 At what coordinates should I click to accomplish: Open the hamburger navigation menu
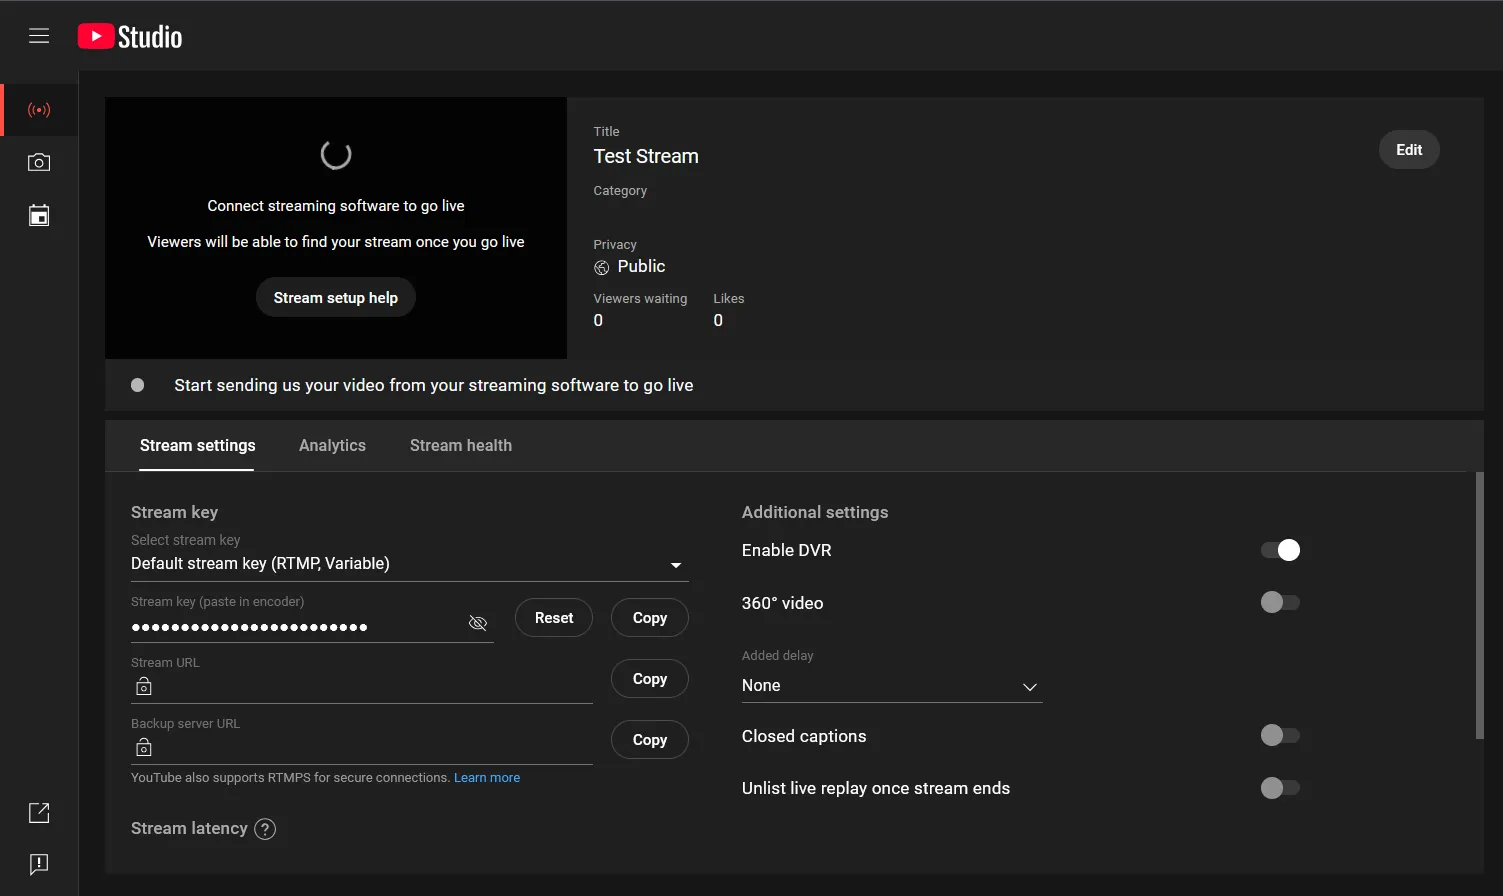click(39, 36)
